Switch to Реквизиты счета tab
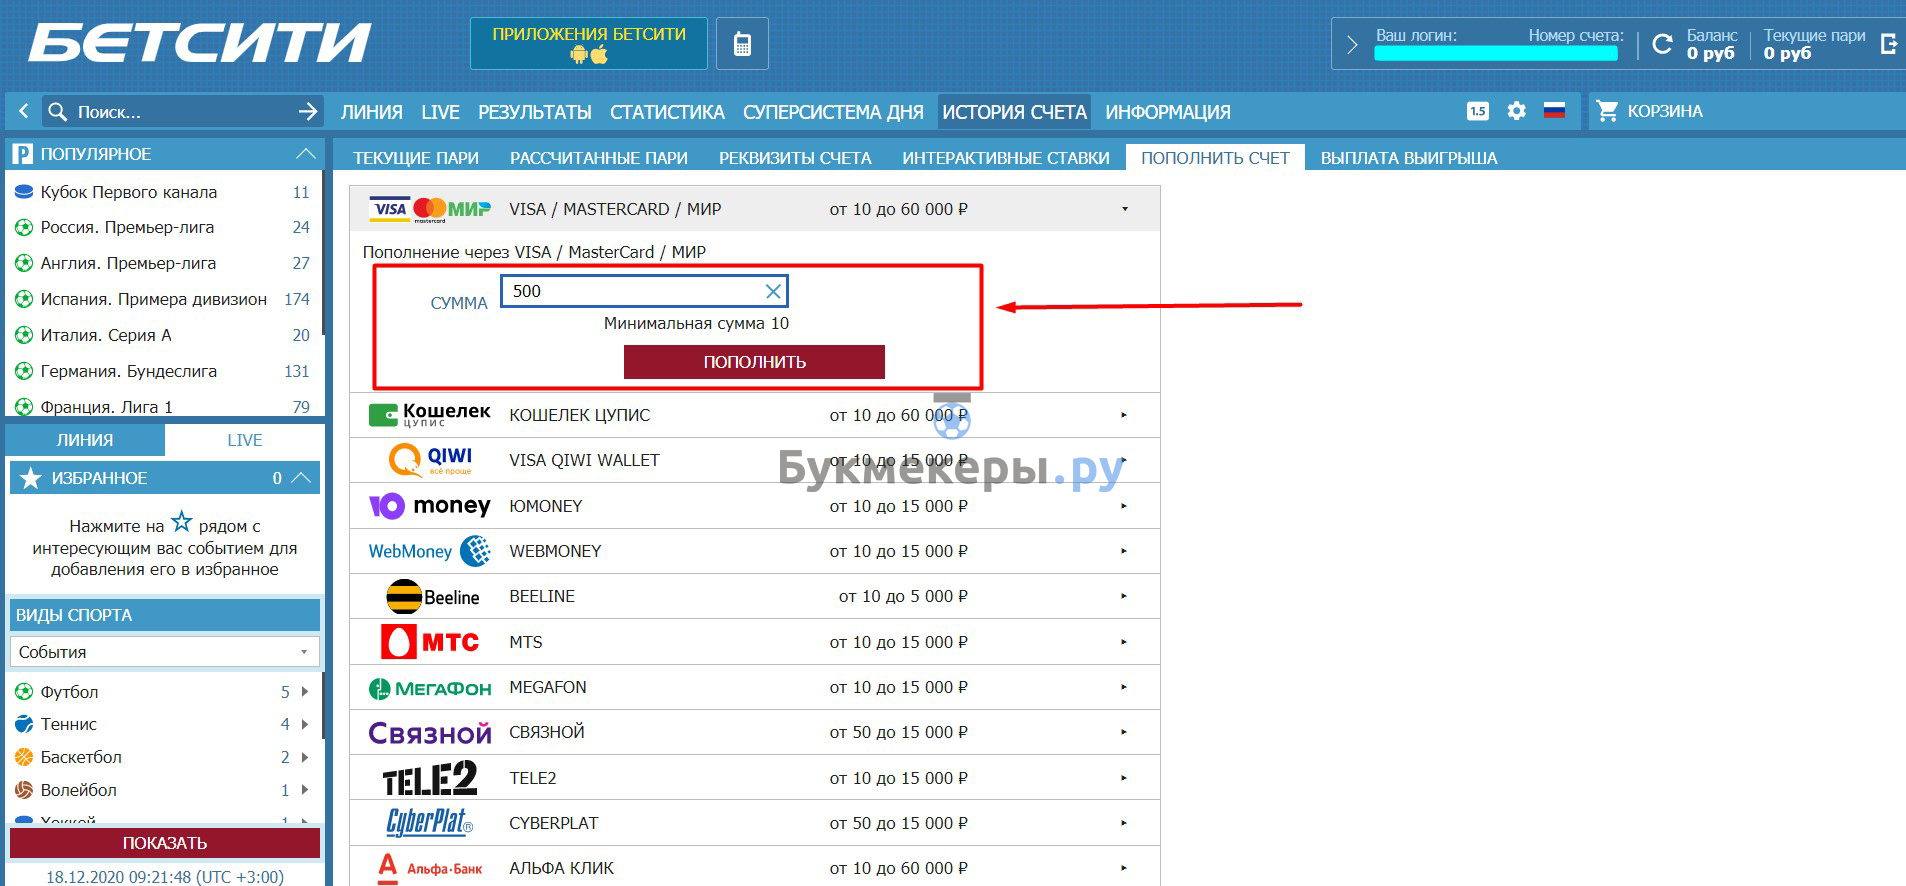The height and width of the screenshot is (886, 1906). click(795, 158)
